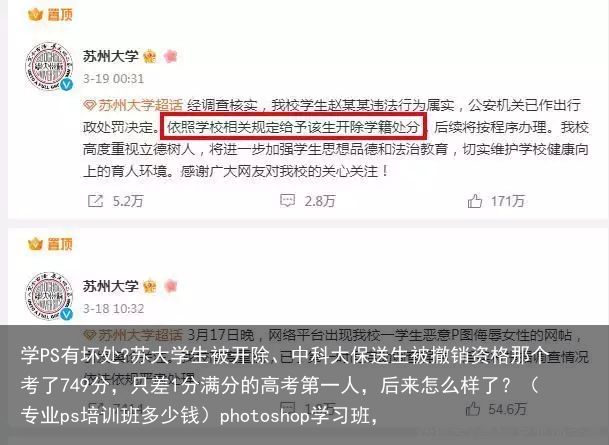Open comments via the 2.8万 comment icon
Image resolution: width=609 pixels, height=445 pixels.
click(287, 201)
